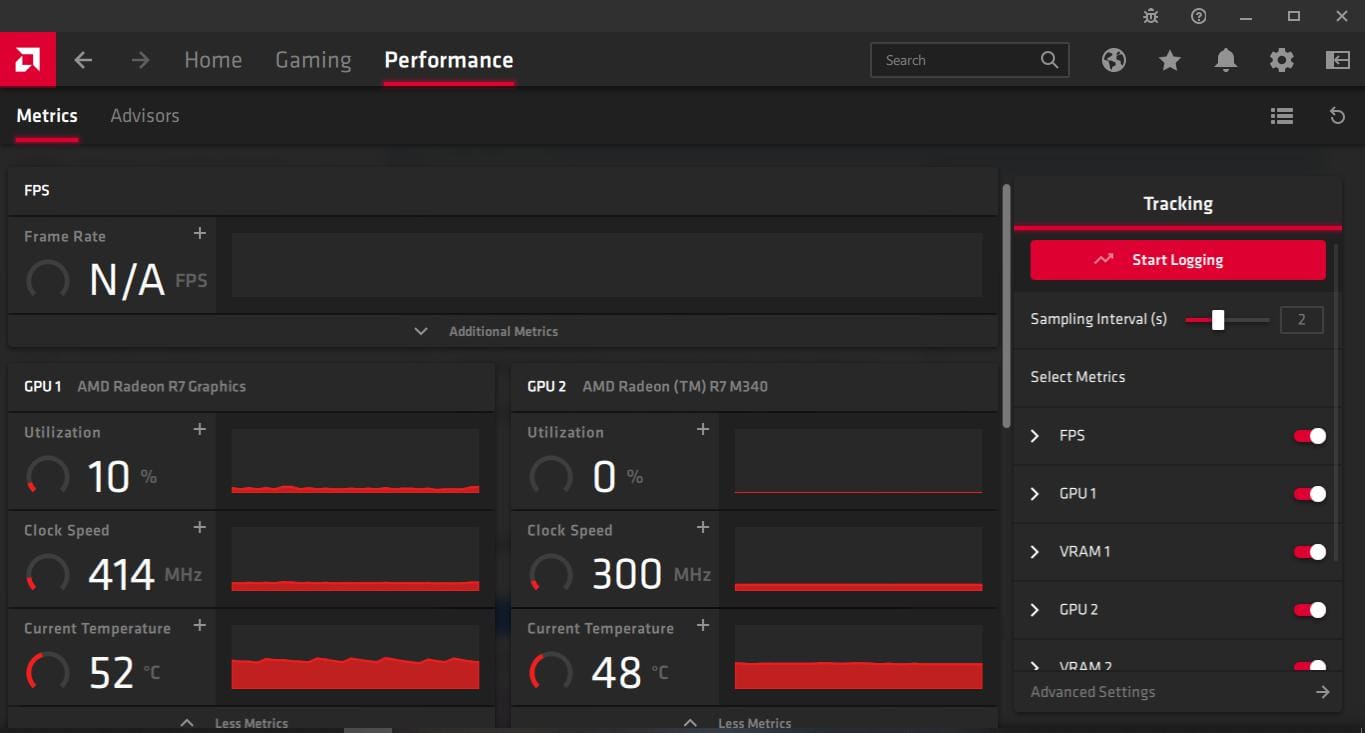
Task: Switch to the Advisors sub-tab
Action: coord(145,116)
